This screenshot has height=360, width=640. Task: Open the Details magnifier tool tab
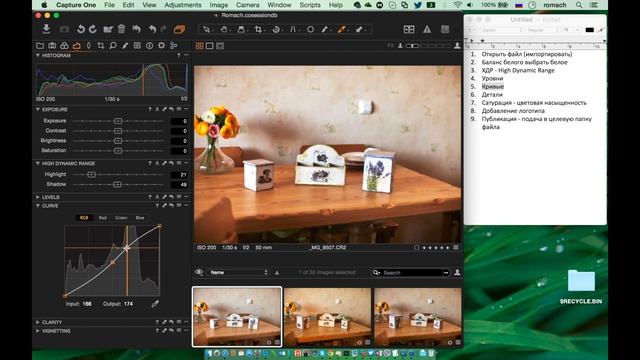[113, 46]
